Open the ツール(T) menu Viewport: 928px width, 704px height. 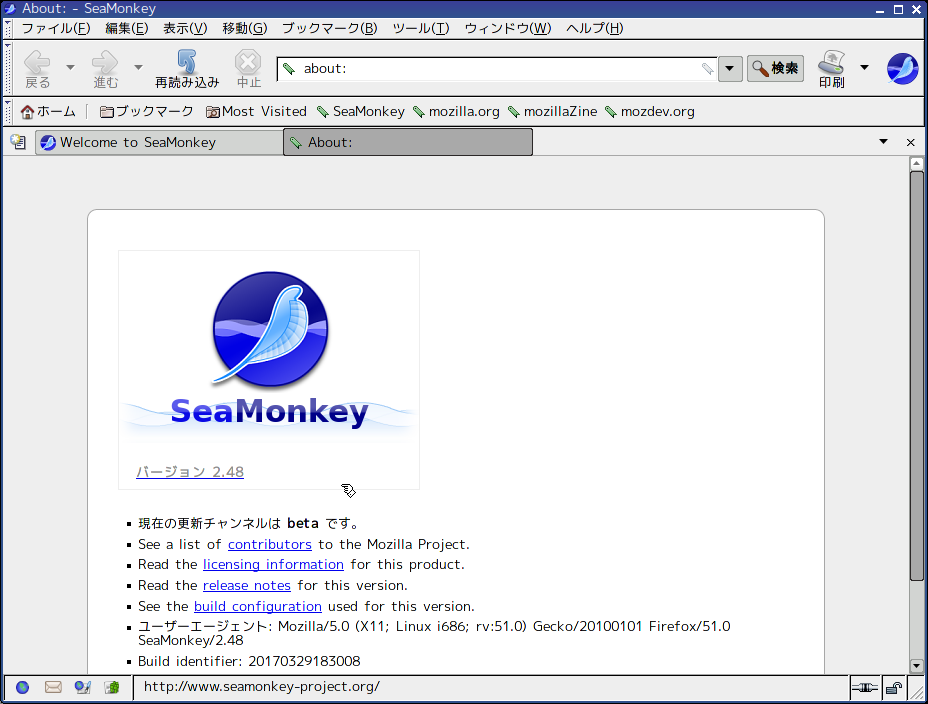(x=421, y=28)
